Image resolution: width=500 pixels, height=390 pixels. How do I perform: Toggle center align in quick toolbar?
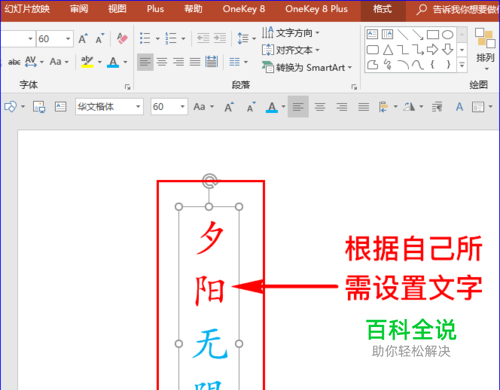click(x=320, y=107)
